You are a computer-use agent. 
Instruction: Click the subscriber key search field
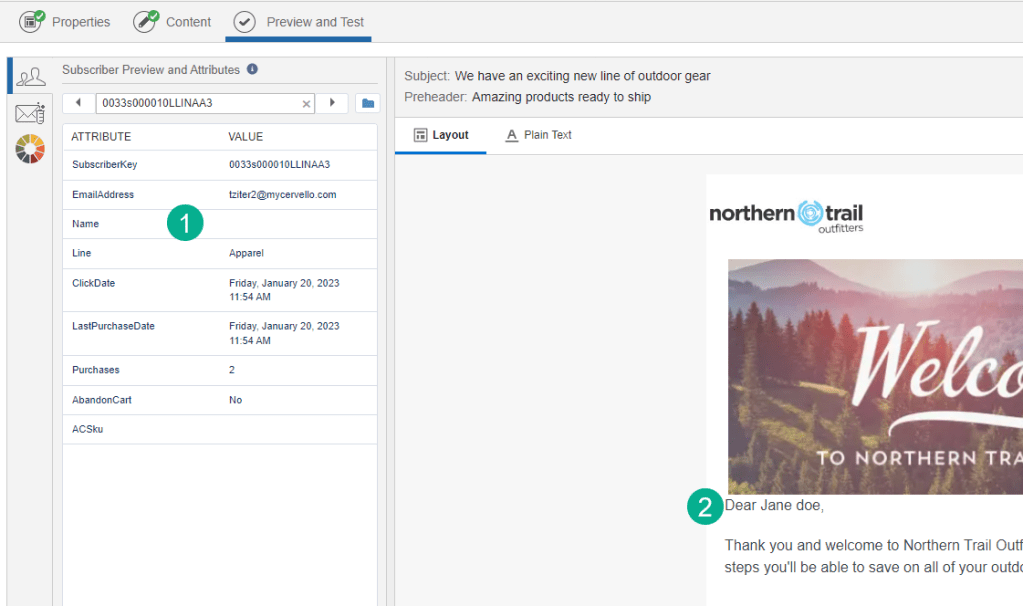pyautogui.click(x=198, y=104)
